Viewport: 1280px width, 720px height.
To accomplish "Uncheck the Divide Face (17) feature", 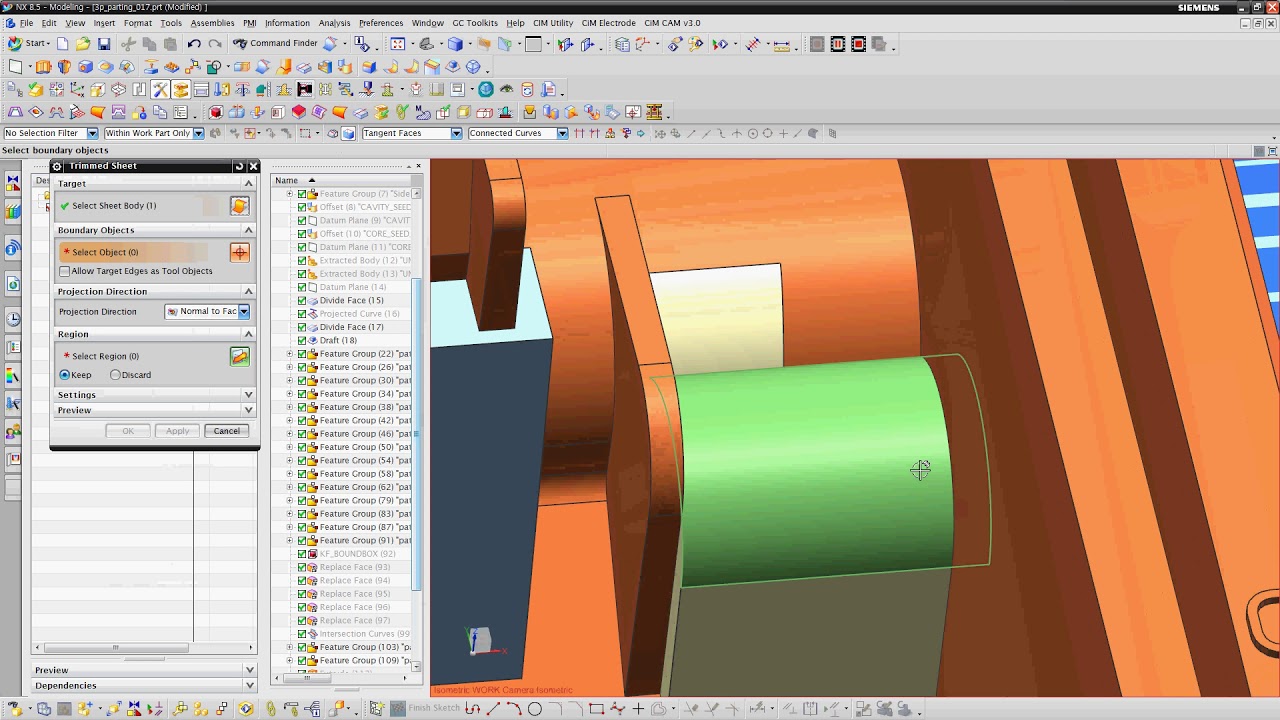I will (302, 327).
